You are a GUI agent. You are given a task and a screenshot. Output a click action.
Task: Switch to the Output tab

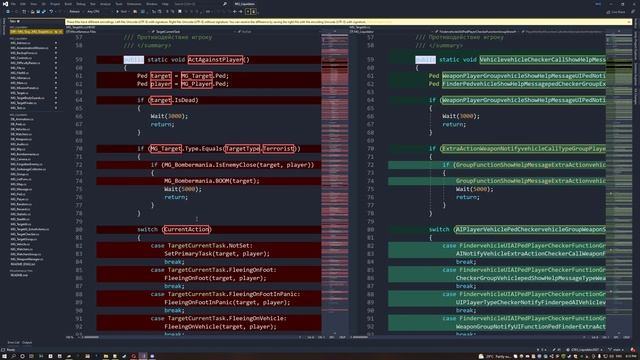[x=27, y=343]
